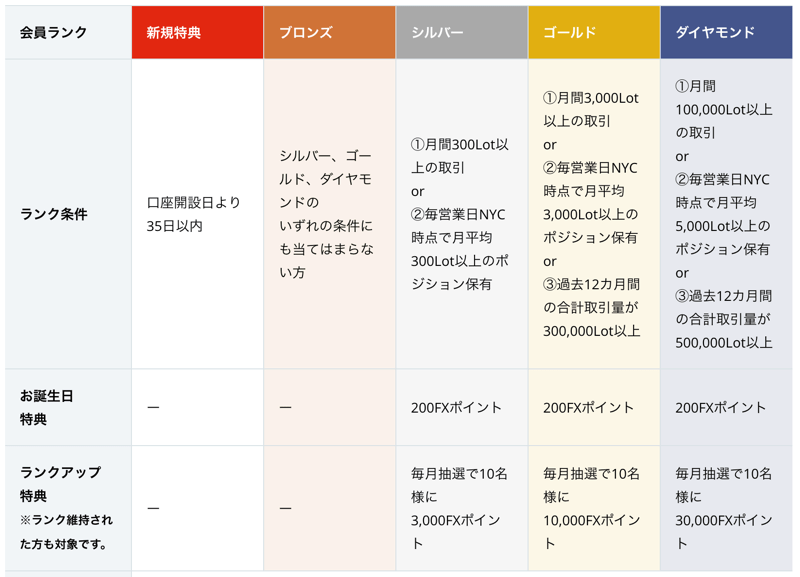800x577 pixels.
Task: Click silver condition ②毎営業日NYC時点 300Lot以上
Action: [x=460, y=249]
